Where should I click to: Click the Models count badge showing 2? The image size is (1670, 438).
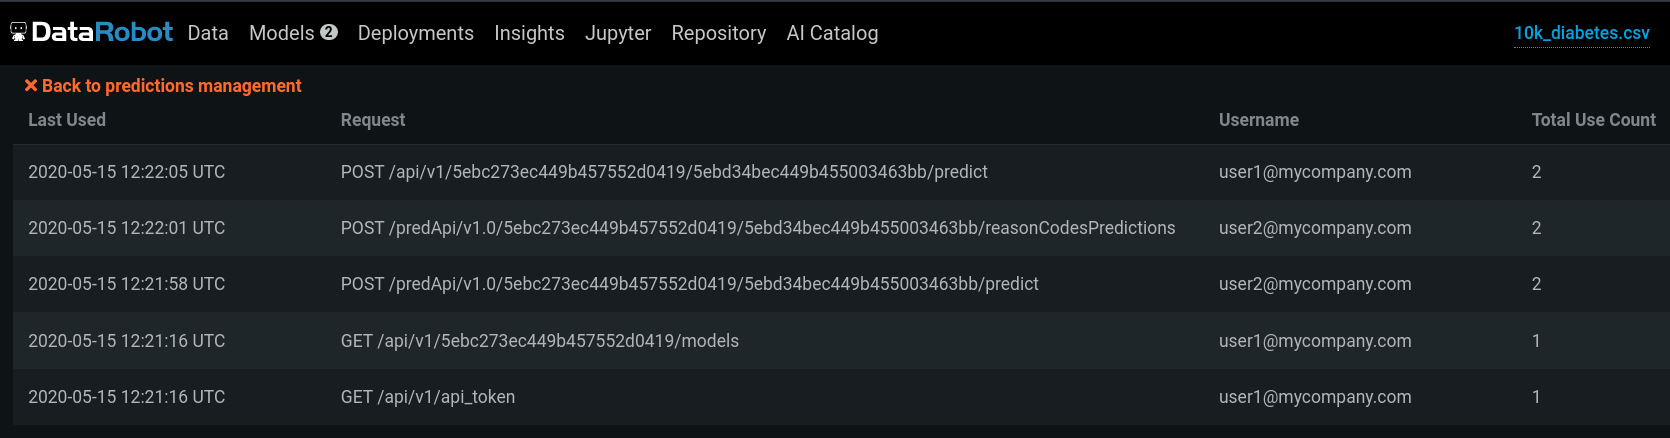coord(329,32)
